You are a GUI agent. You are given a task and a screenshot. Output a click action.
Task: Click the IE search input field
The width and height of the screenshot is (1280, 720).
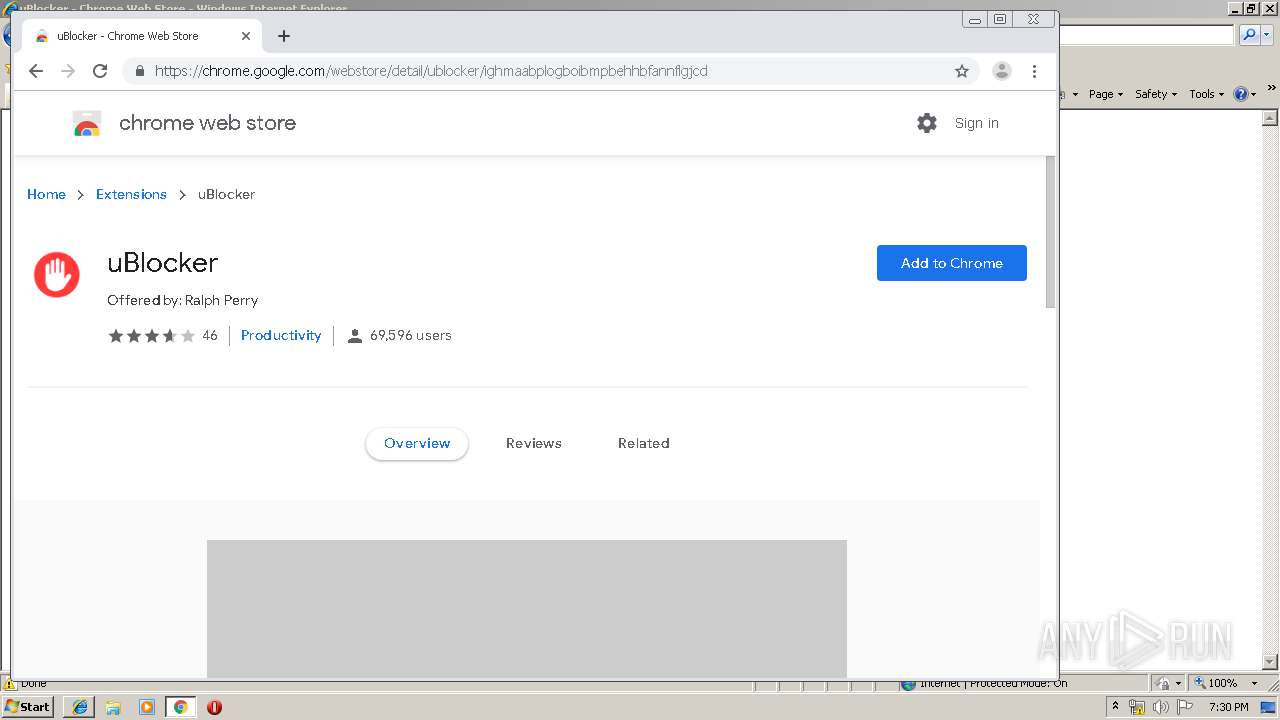1147,35
